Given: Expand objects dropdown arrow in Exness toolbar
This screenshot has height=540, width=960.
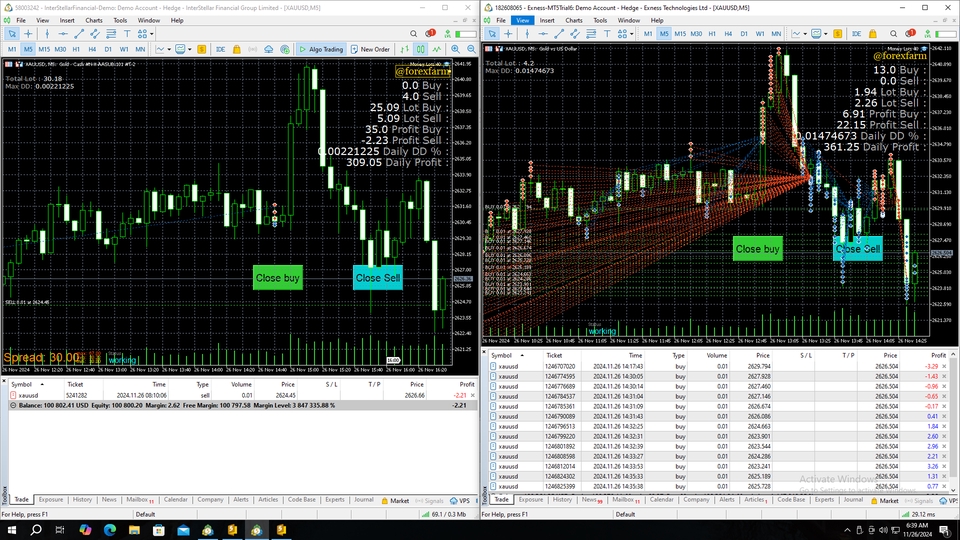Looking at the screenshot, I should click(x=632, y=34).
